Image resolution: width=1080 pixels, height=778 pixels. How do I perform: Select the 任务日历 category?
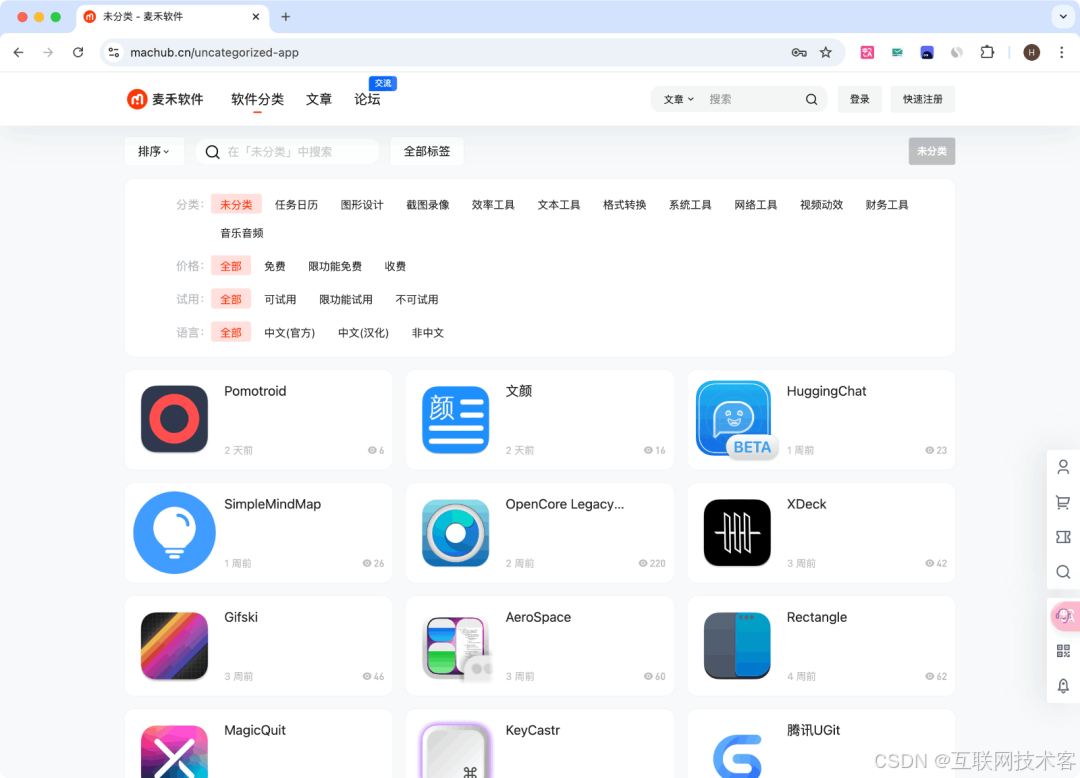296,204
